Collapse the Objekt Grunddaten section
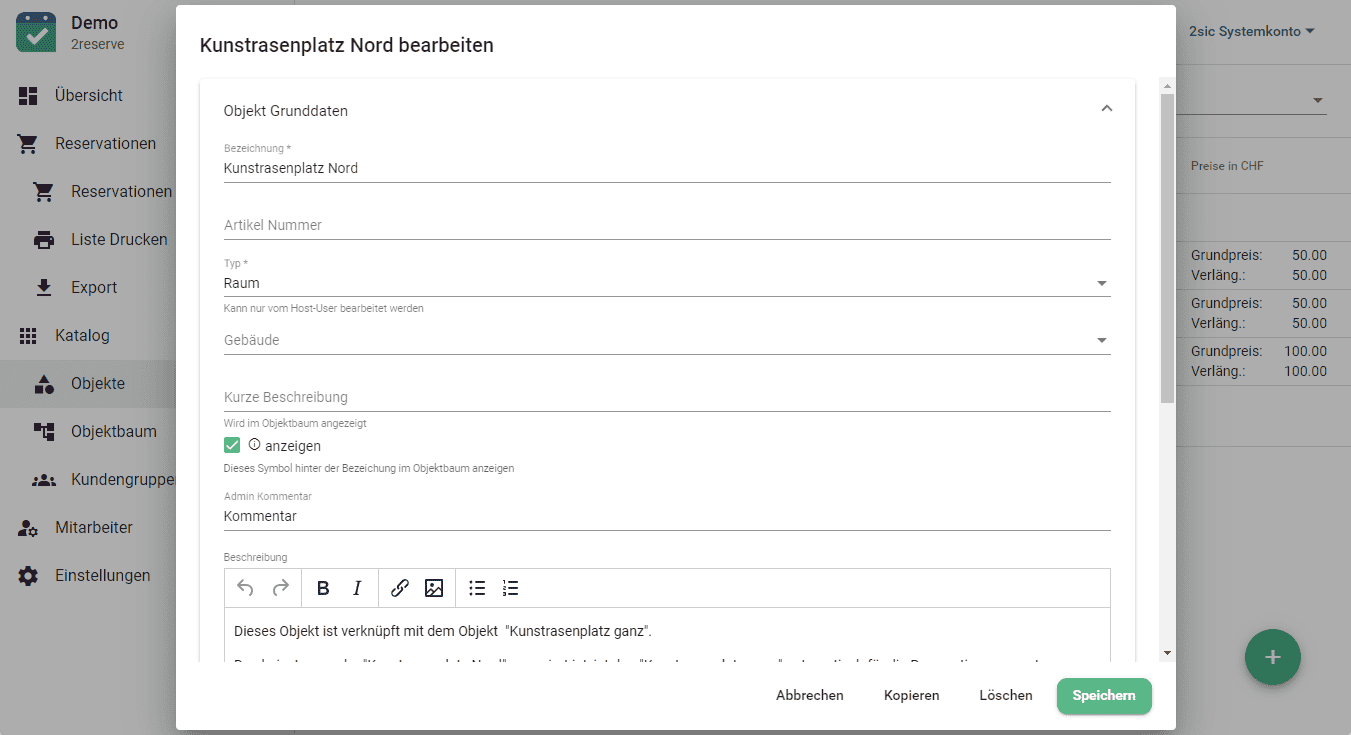The height and width of the screenshot is (735, 1351). coord(1106,109)
